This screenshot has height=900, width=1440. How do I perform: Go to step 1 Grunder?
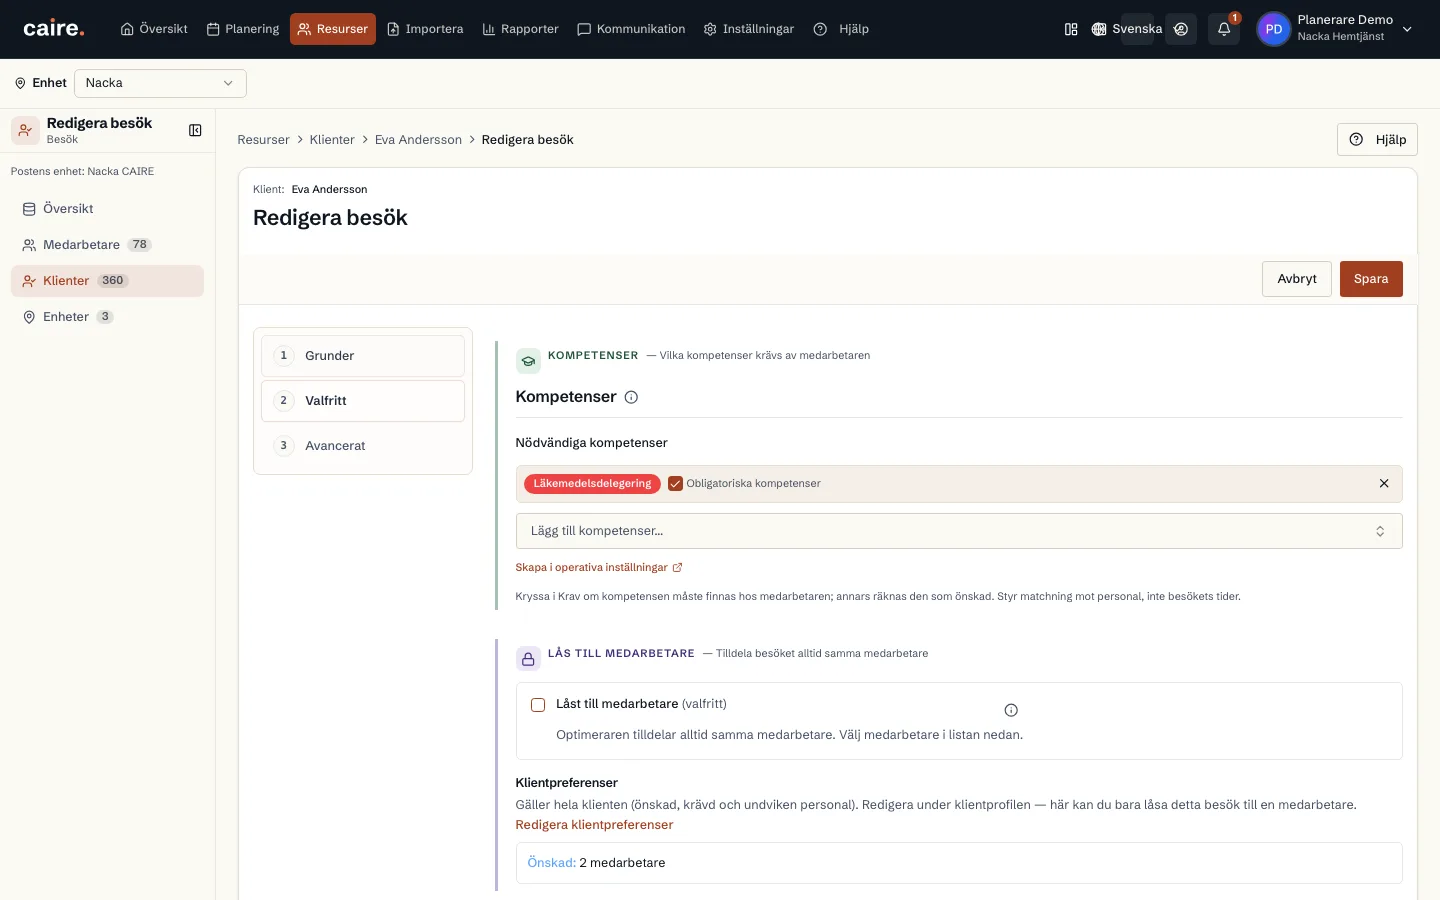point(363,356)
